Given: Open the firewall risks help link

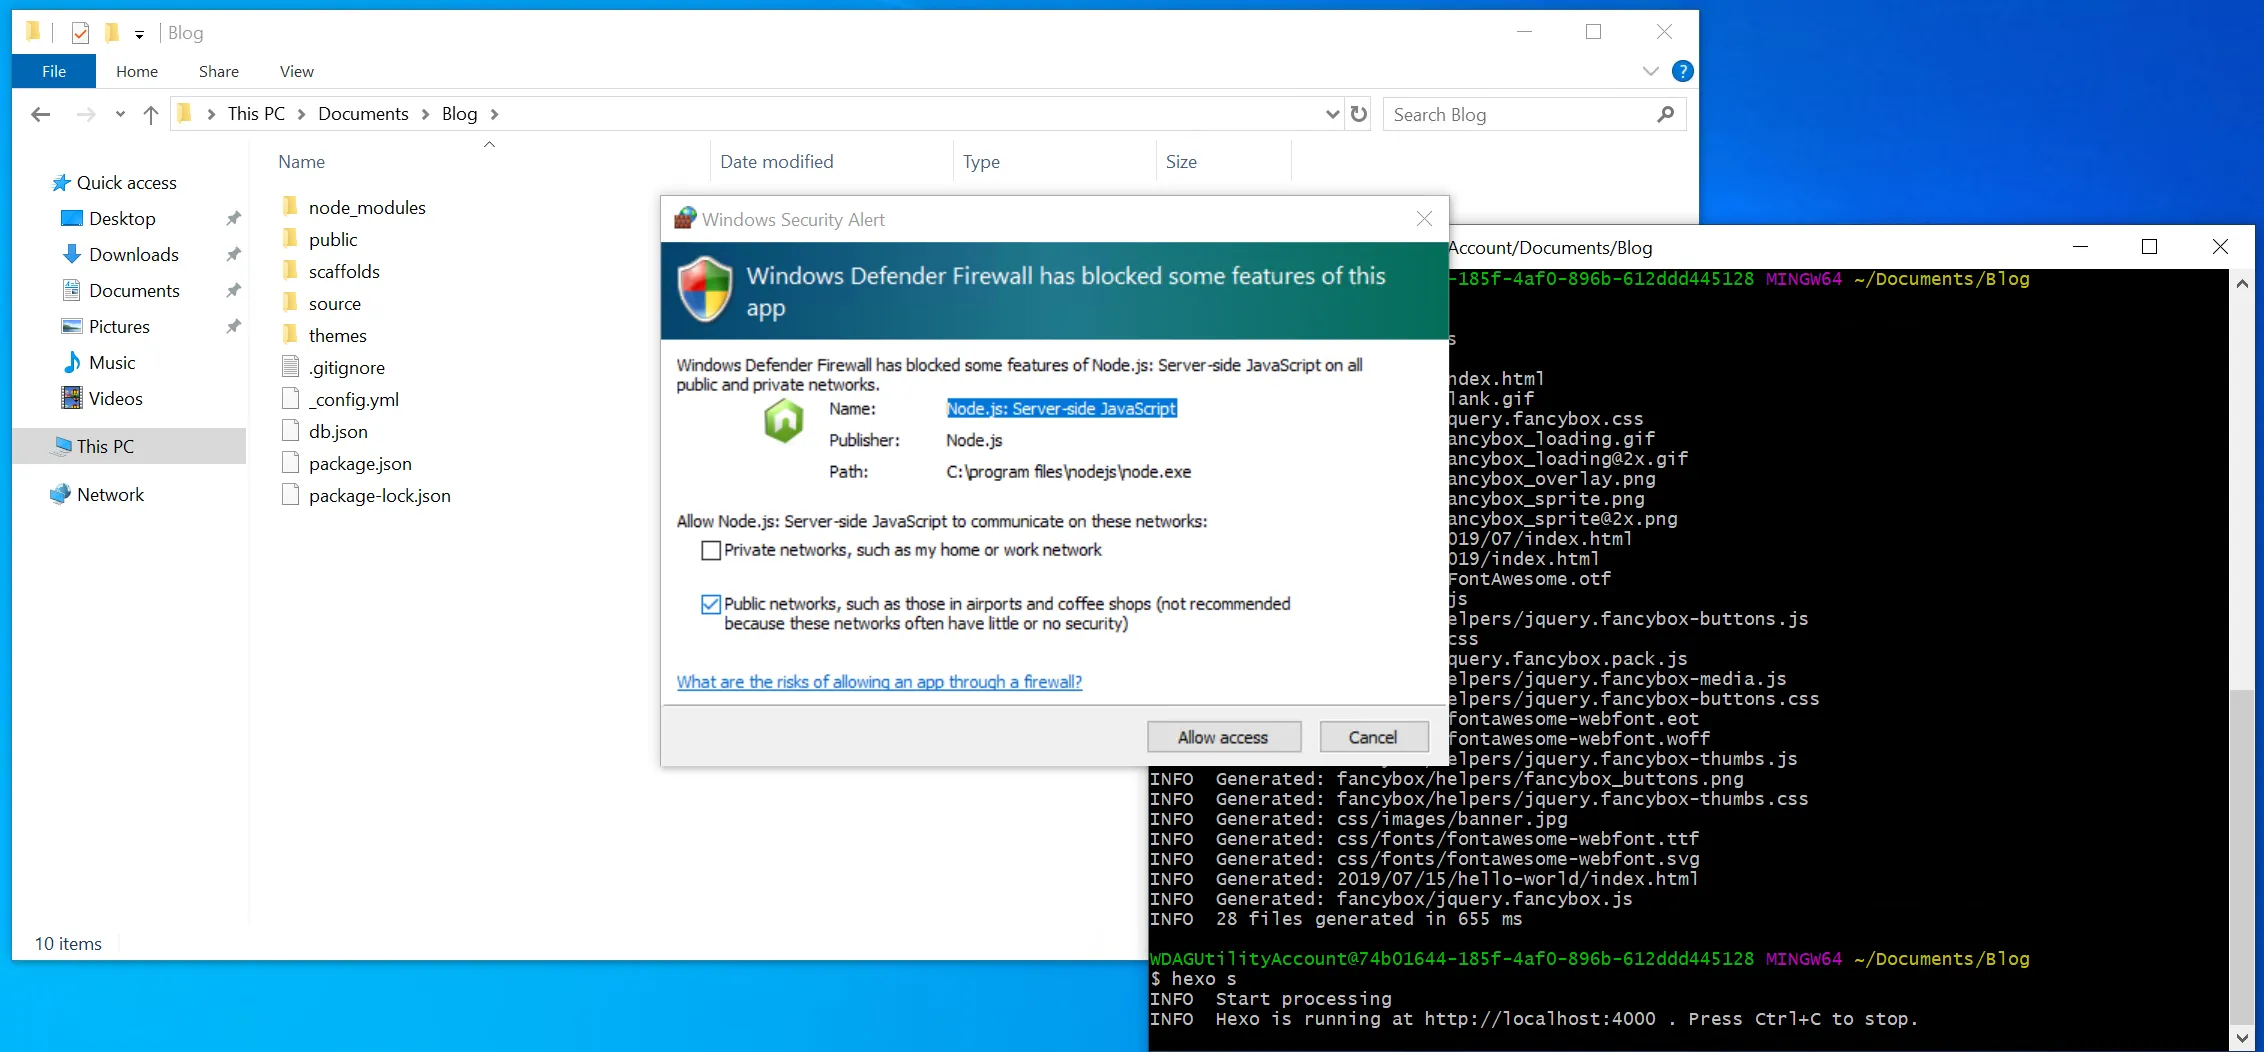Looking at the screenshot, I should click(879, 682).
